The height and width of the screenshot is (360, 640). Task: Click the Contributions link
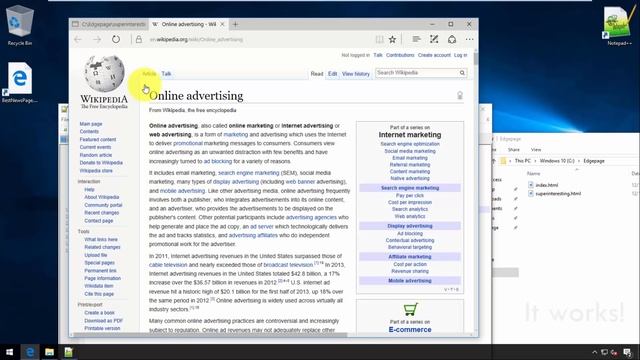click(400, 55)
